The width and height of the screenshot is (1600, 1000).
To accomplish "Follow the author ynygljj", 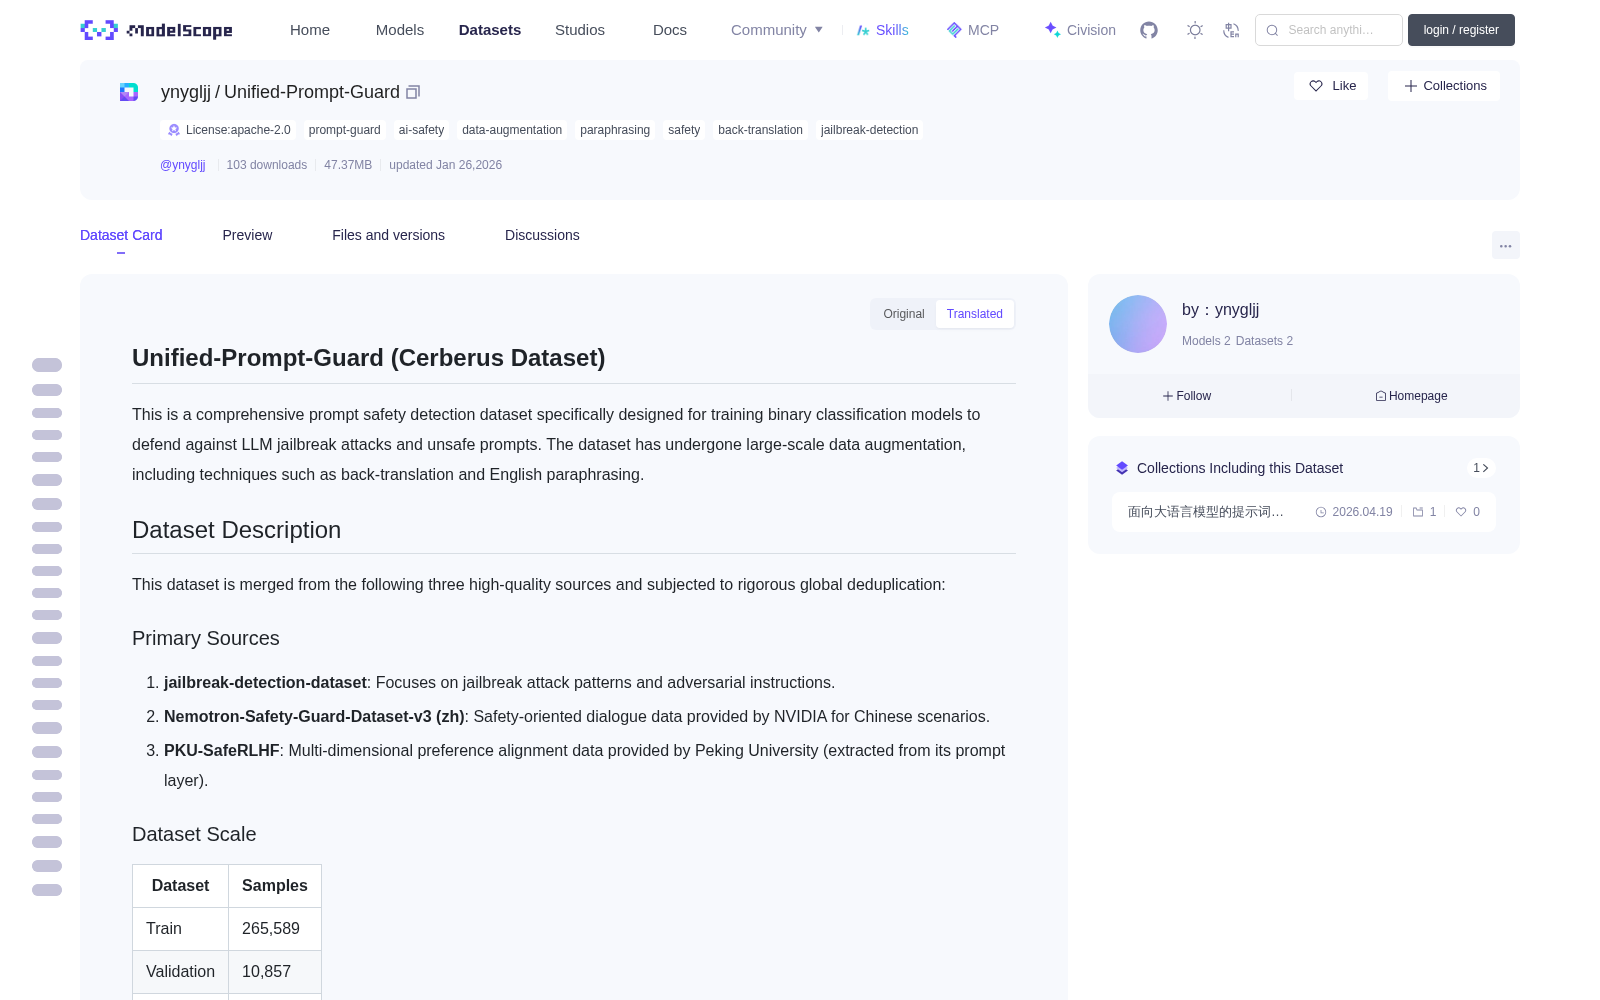I will click(1187, 396).
